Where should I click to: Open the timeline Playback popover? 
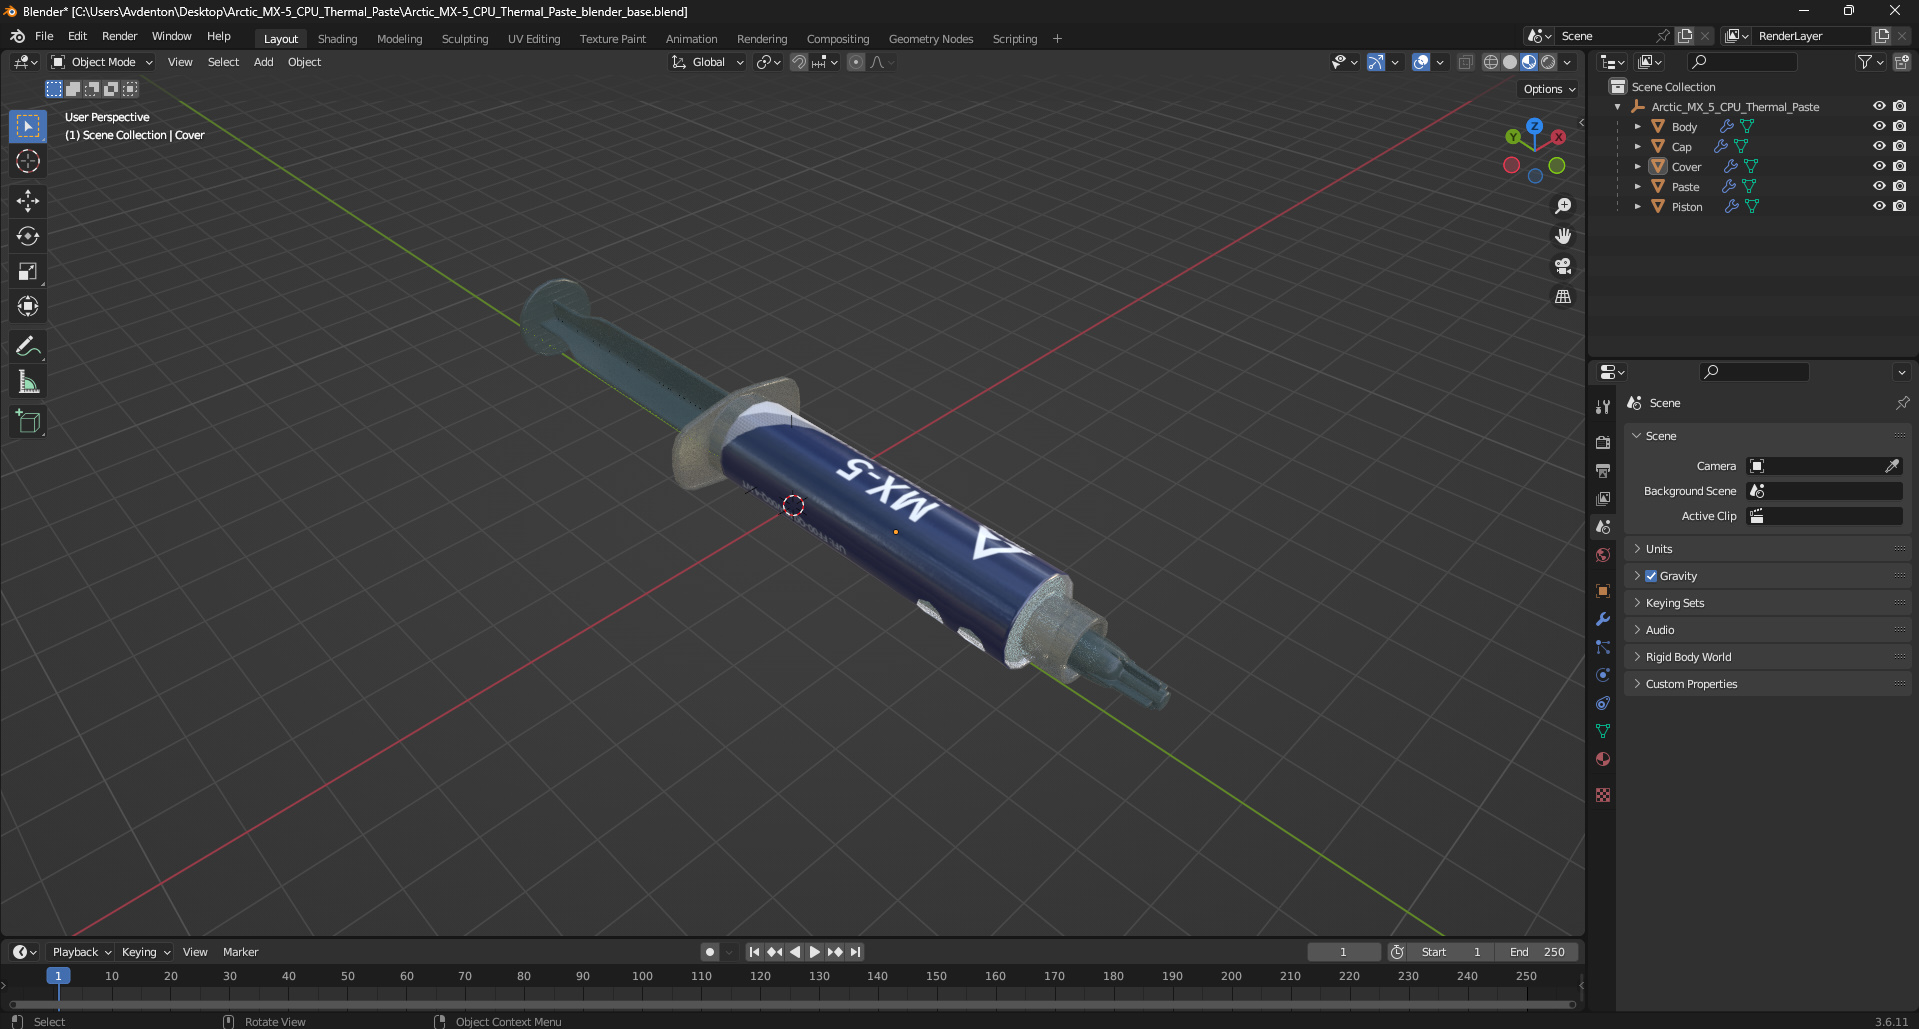[x=81, y=952]
